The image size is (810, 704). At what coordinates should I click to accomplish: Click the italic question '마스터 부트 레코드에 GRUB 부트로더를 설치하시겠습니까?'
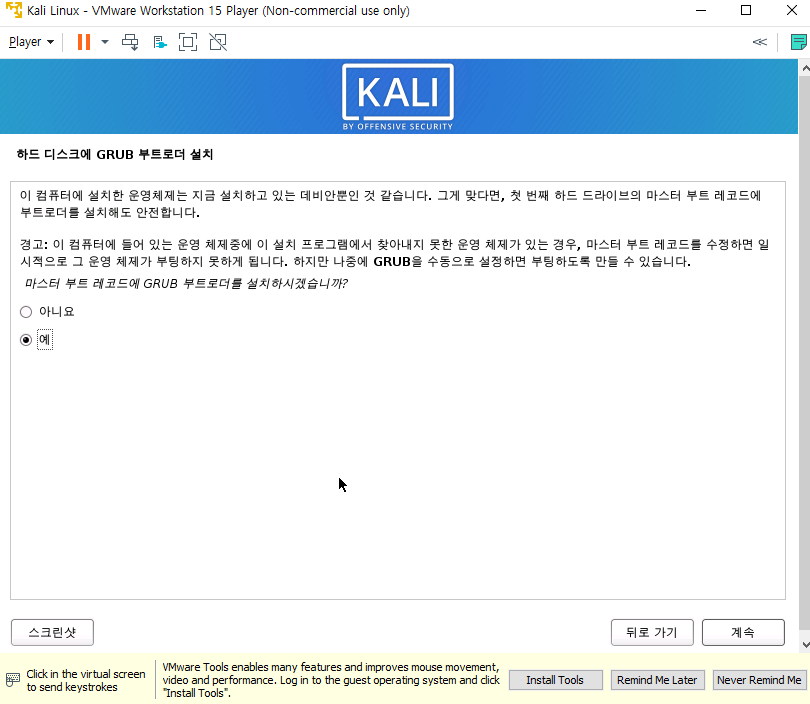[x=186, y=284]
